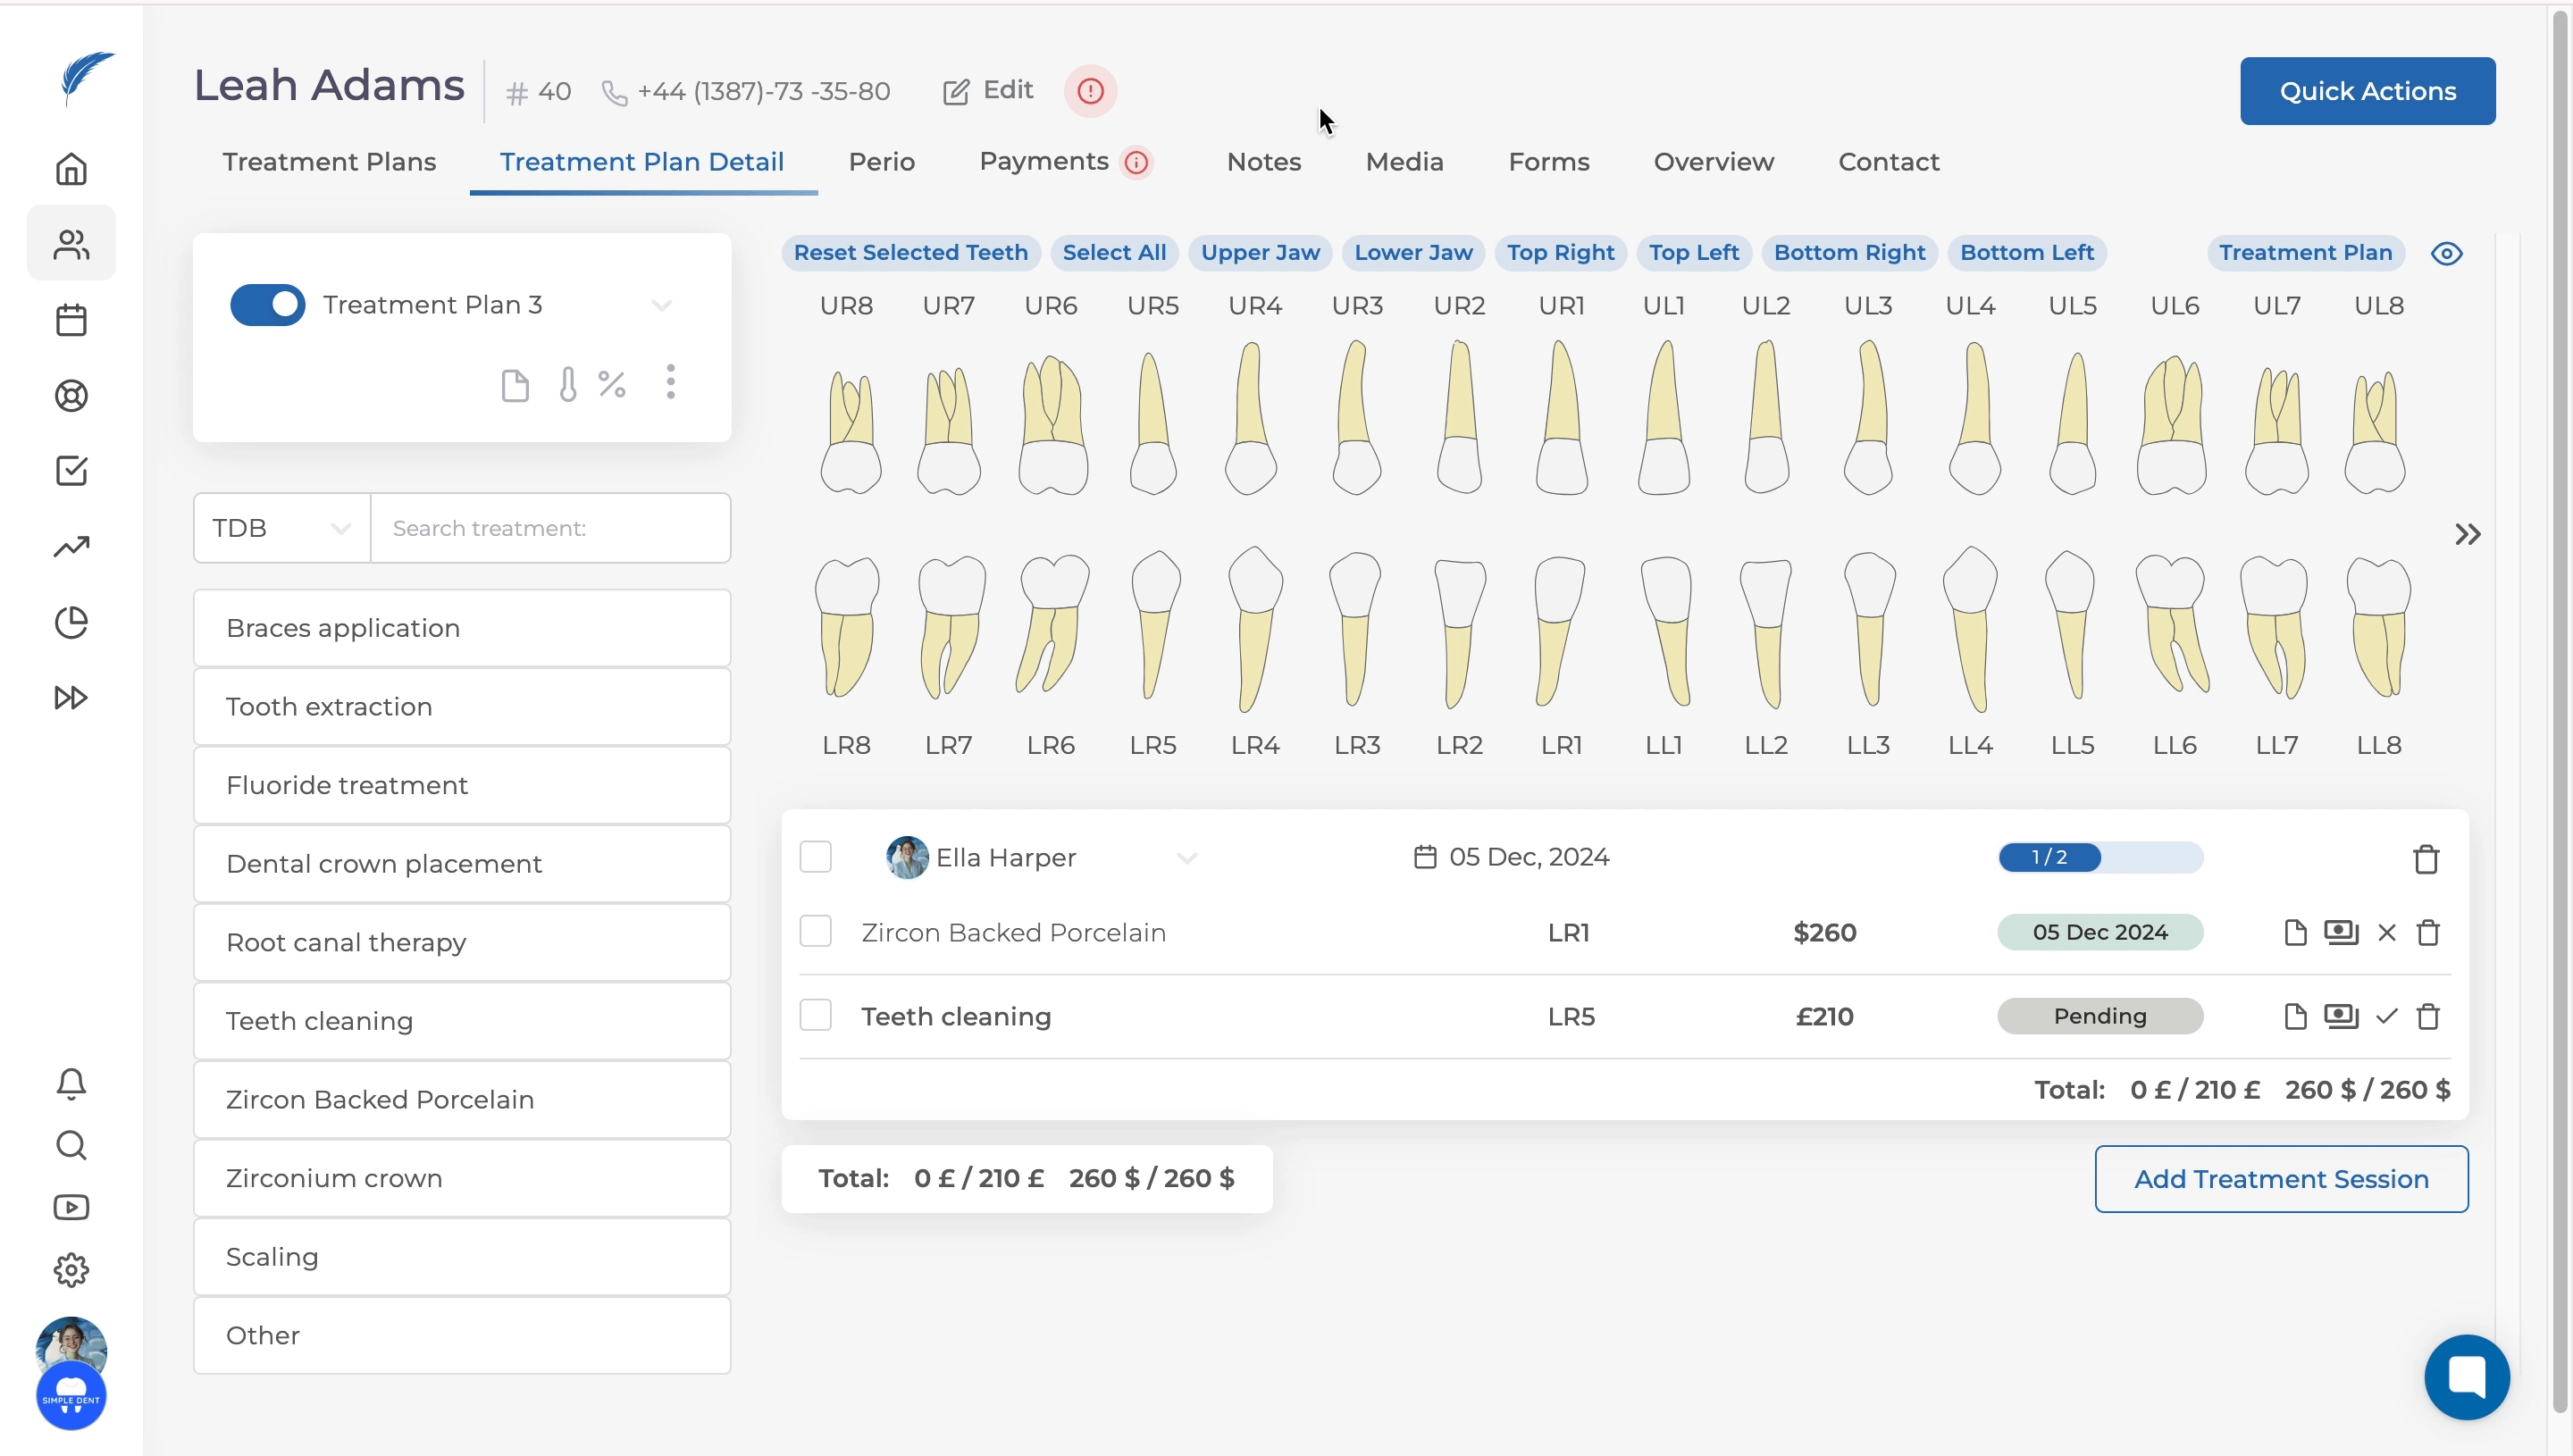Click thermometer icon in Treatment Plan card

568,384
